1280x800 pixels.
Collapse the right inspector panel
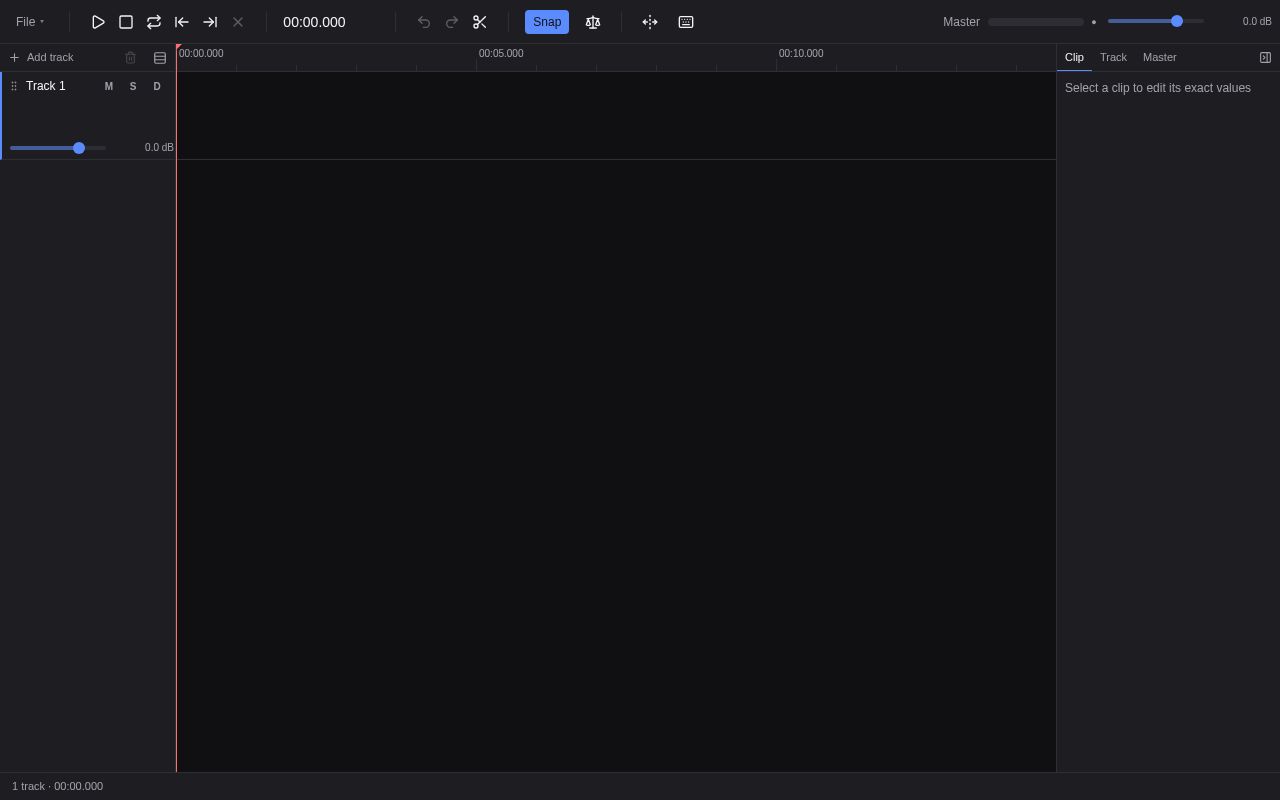pos(1265,58)
